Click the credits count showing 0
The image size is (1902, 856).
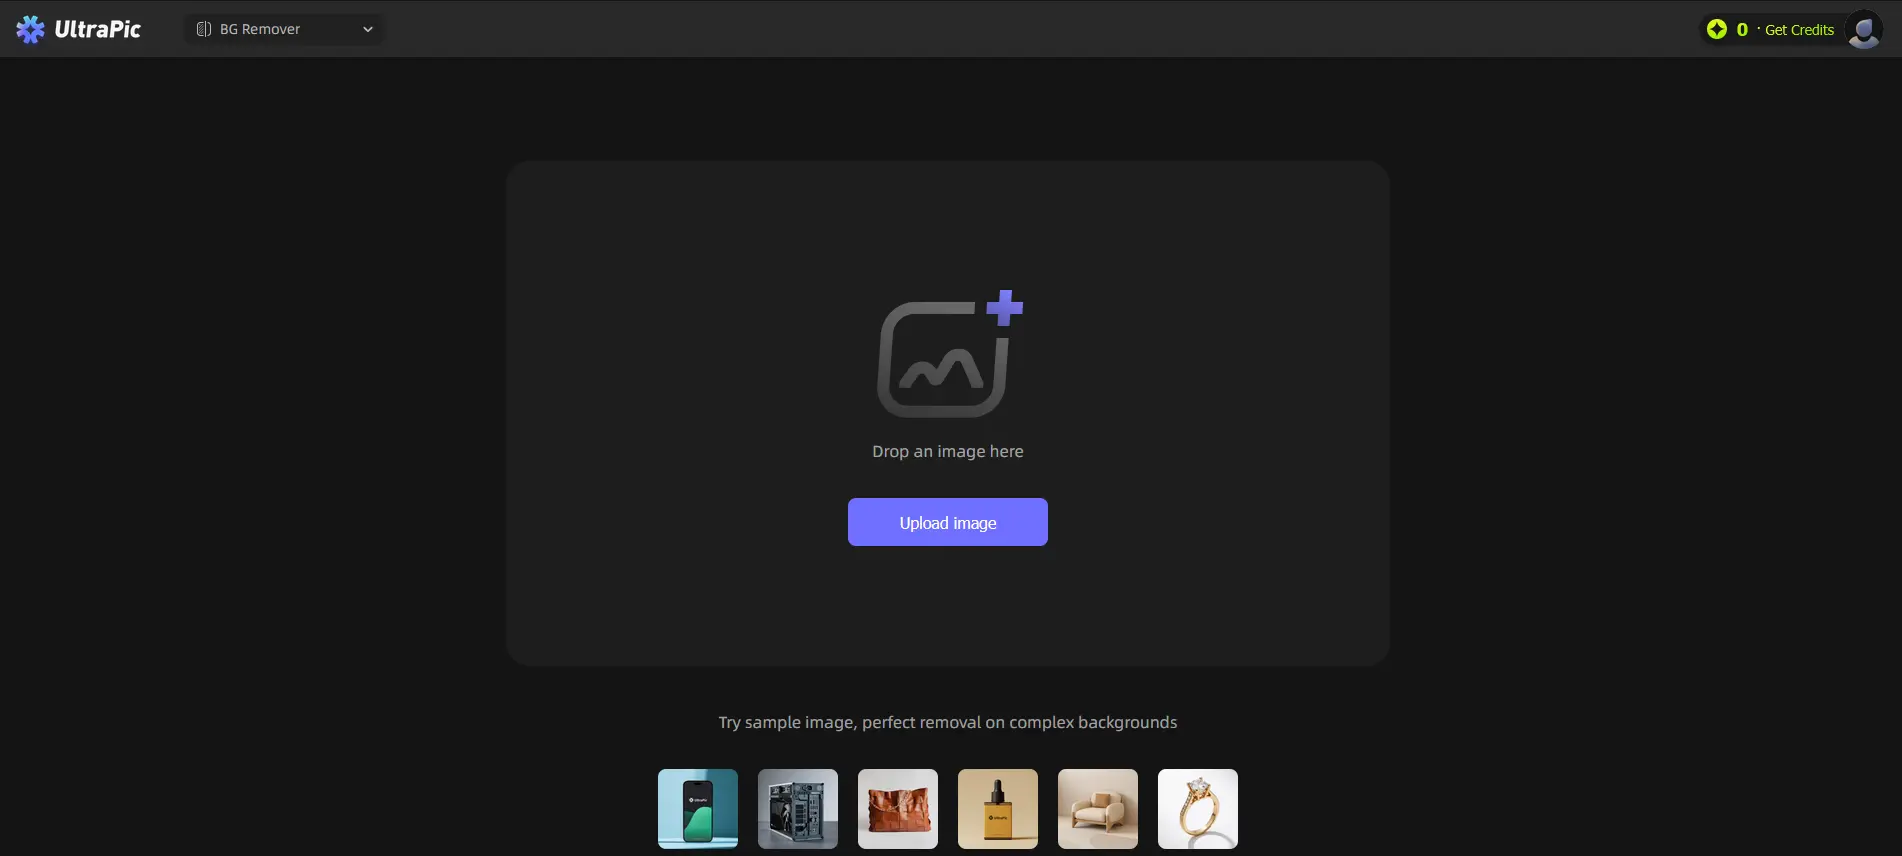pyautogui.click(x=1742, y=29)
